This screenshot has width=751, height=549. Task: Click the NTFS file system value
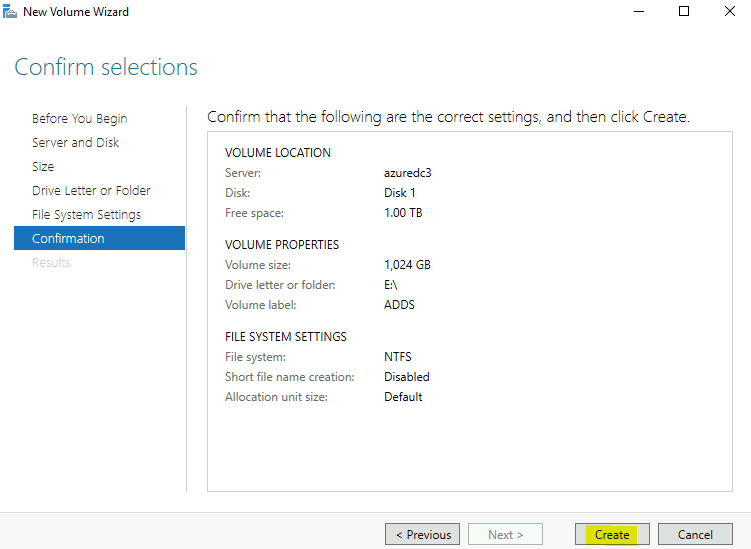pyautogui.click(x=398, y=356)
